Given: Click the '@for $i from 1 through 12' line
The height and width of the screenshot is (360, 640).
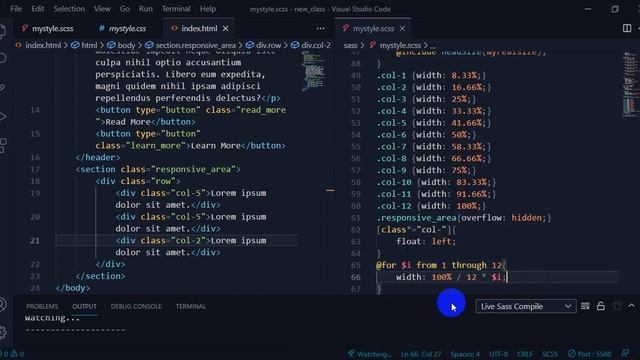Looking at the screenshot, I should click(x=441, y=265).
